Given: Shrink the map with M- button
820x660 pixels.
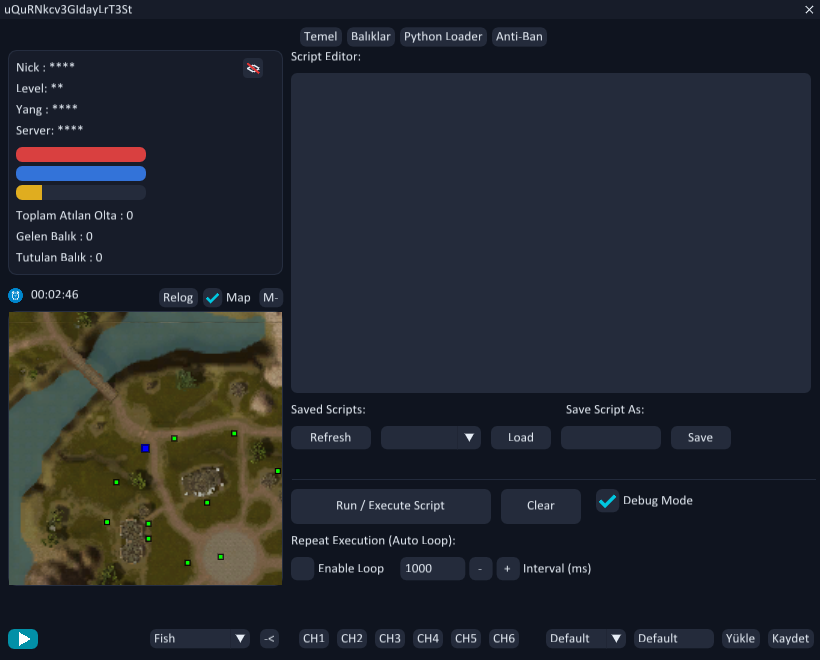Looking at the screenshot, I should 271,298.
